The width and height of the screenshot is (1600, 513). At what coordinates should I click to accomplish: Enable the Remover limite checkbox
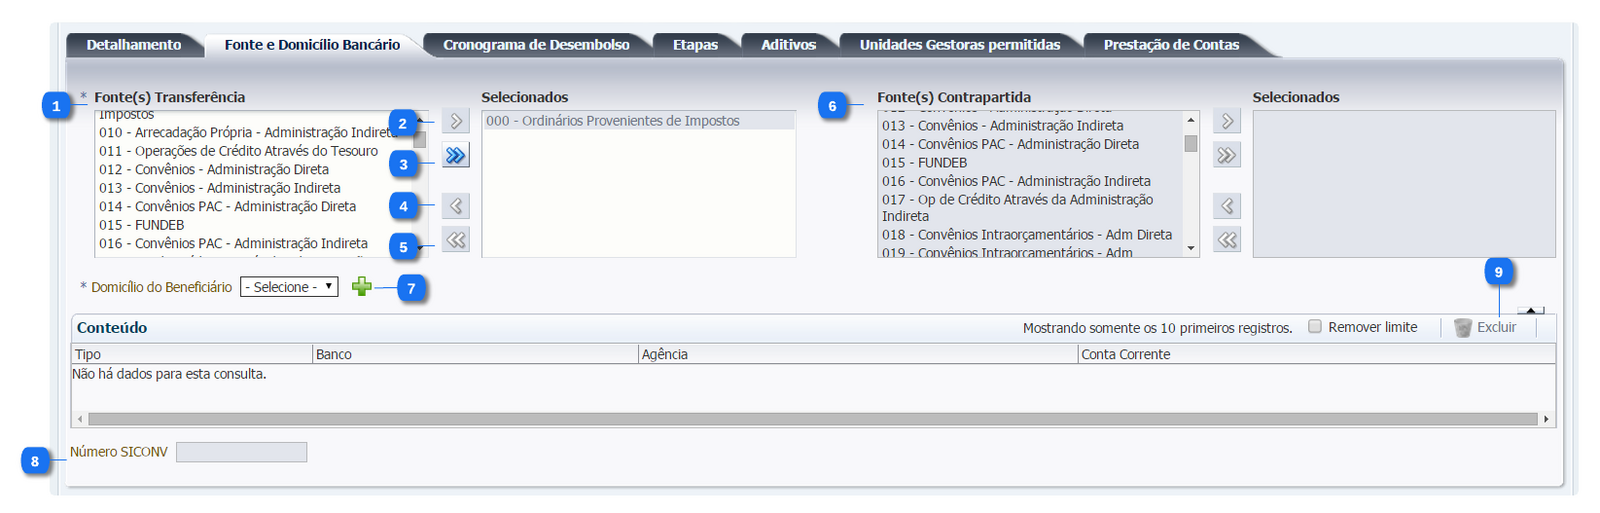1315,326
